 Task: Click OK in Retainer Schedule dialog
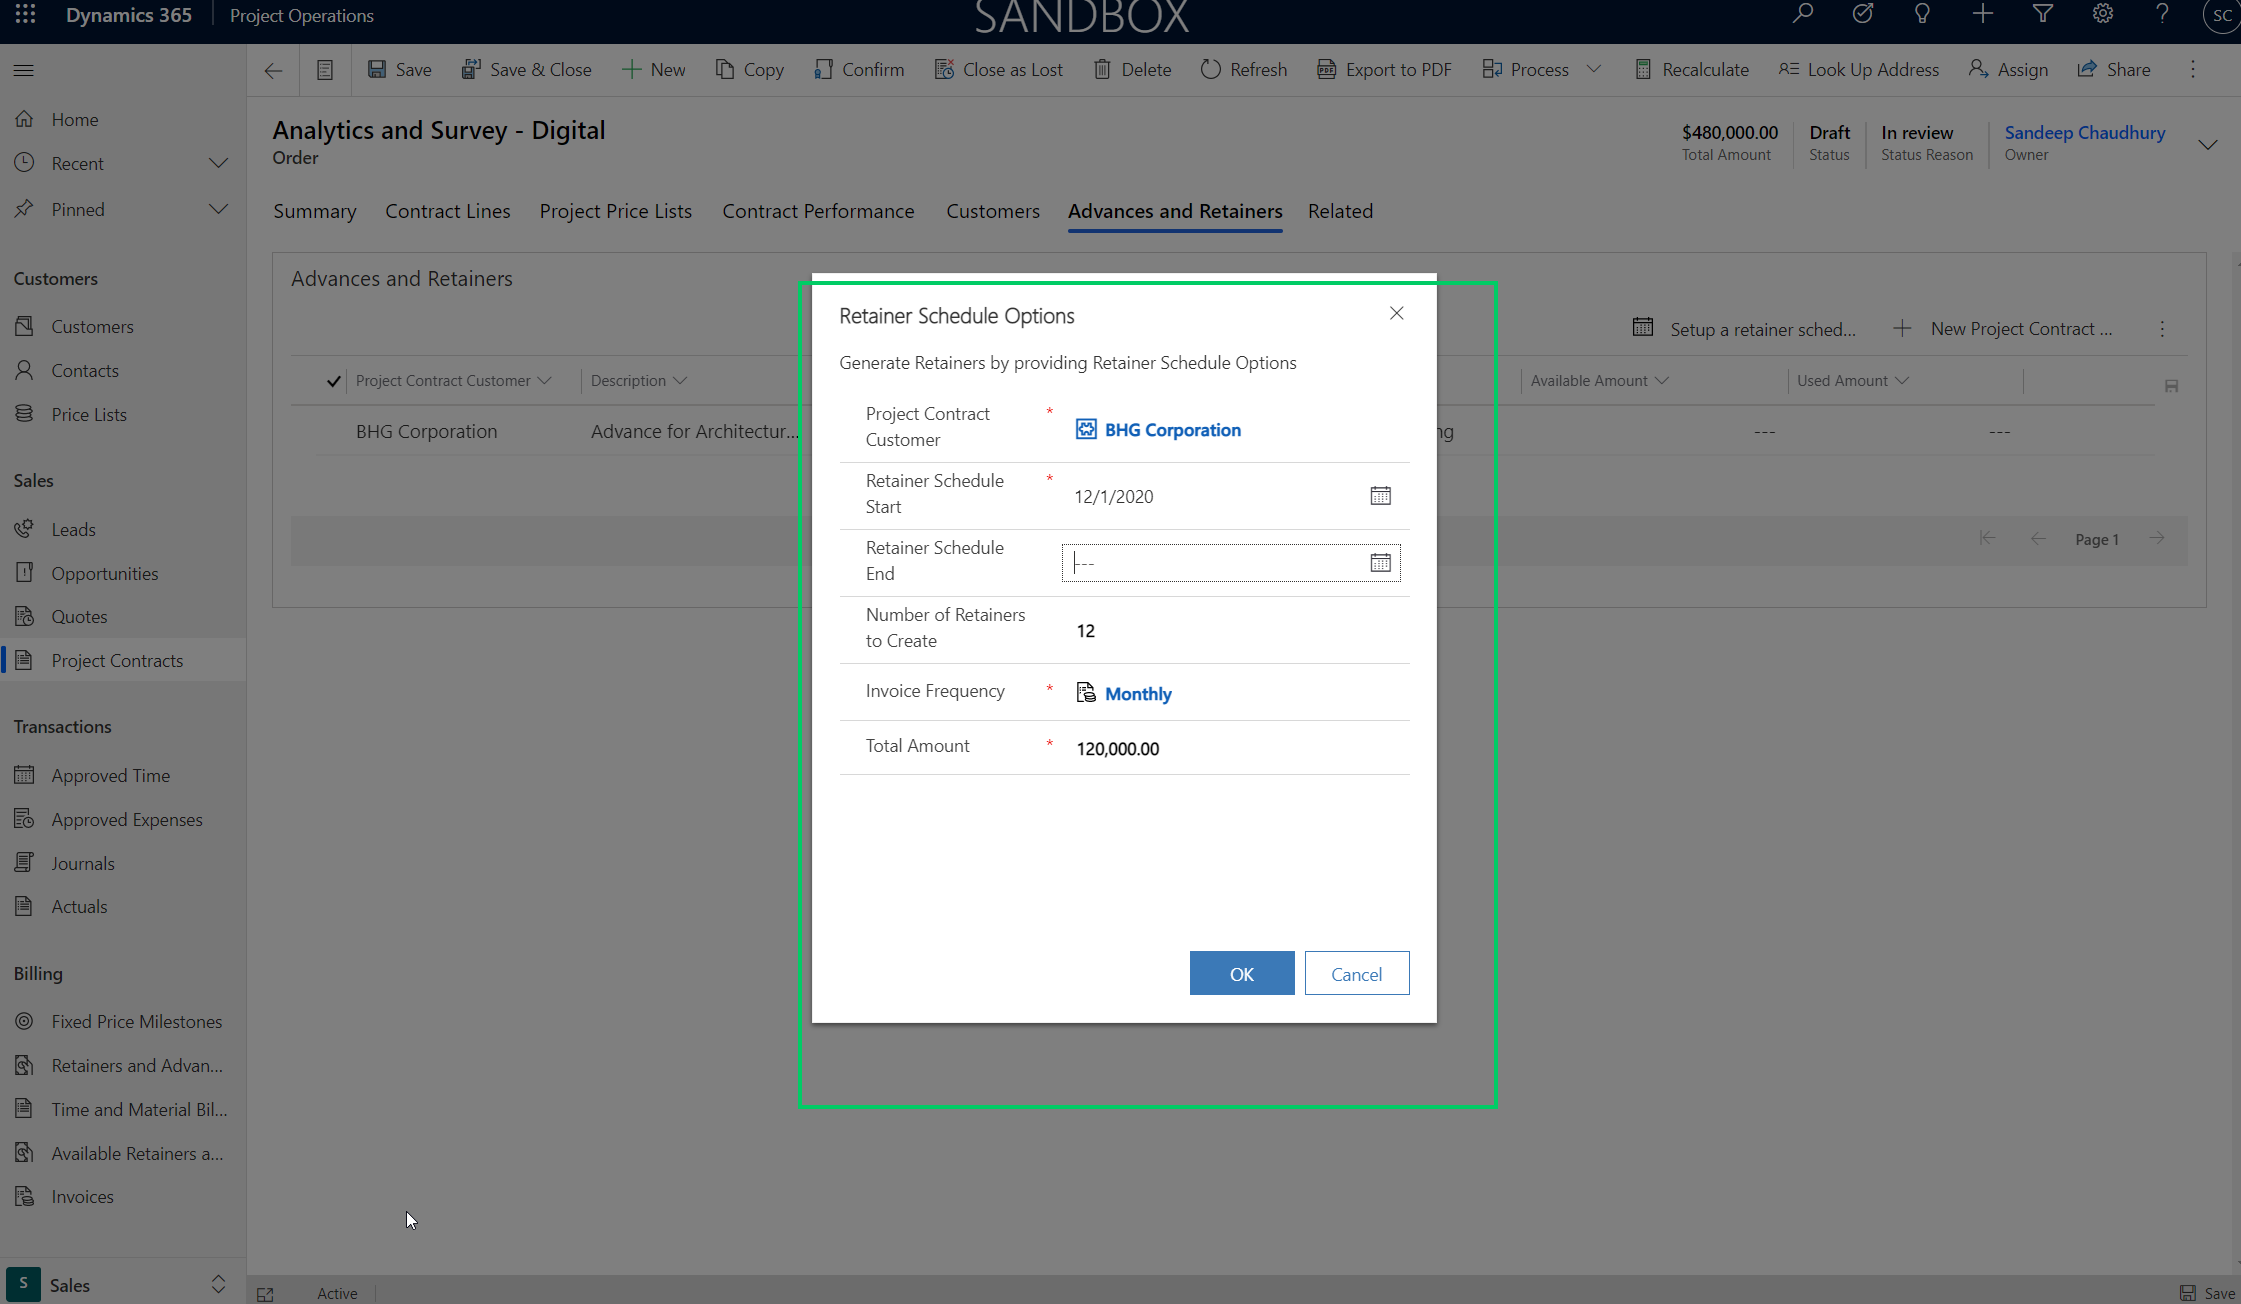point(1241,973)
